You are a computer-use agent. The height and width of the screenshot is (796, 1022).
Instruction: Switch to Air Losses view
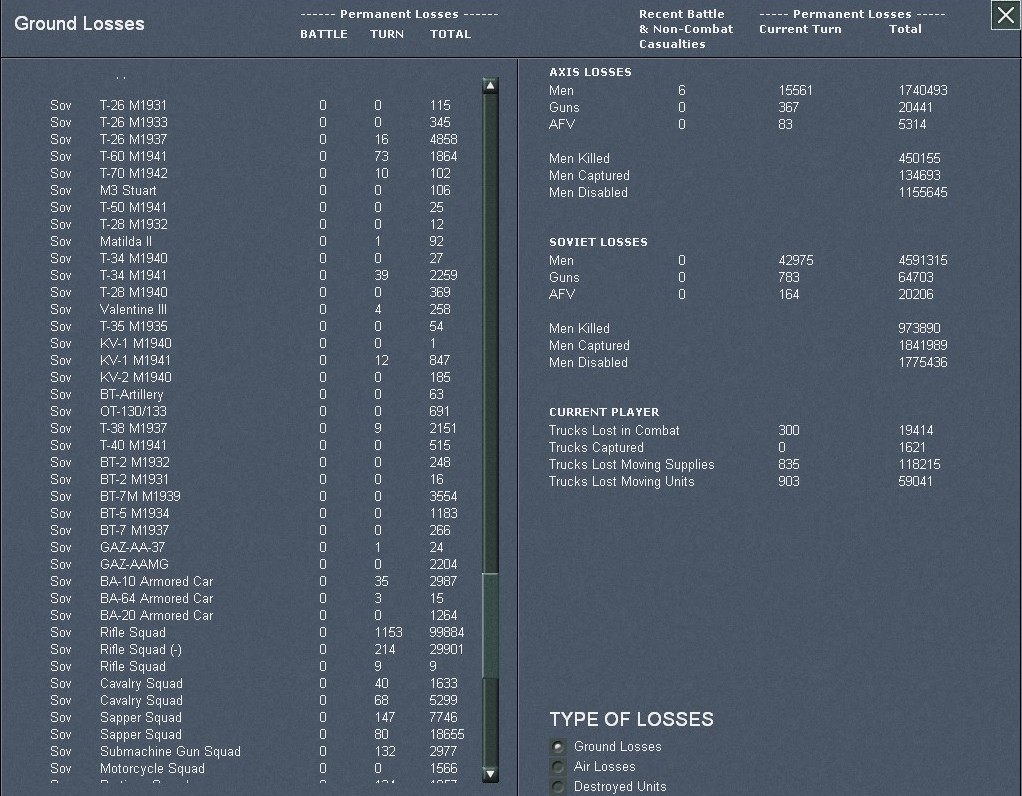(558, 767)
